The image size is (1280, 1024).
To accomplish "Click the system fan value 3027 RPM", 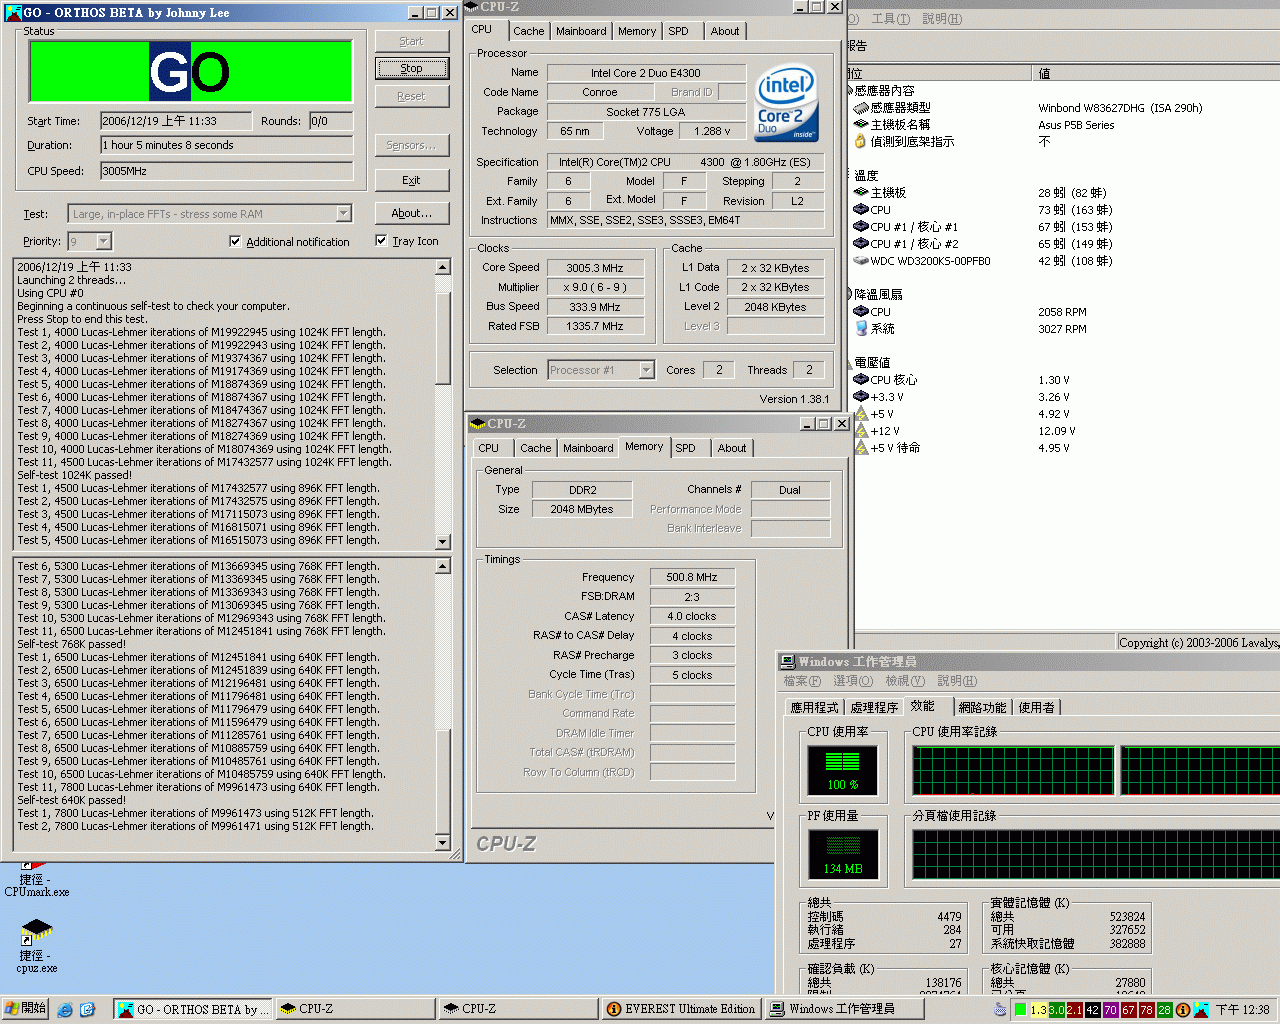I will [x=1062, y=329].
